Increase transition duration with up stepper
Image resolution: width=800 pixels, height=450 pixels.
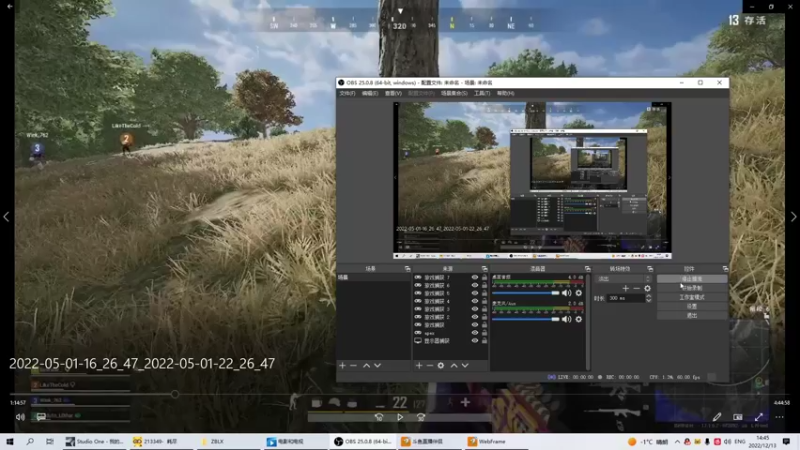pos(648,296)
